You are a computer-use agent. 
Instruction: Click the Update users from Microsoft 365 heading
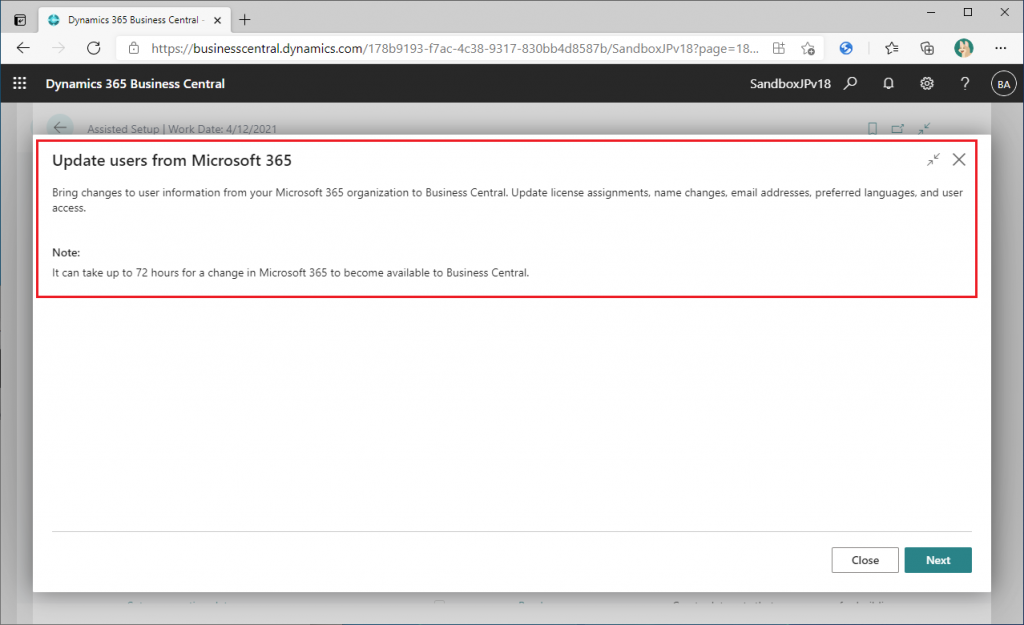172,161
